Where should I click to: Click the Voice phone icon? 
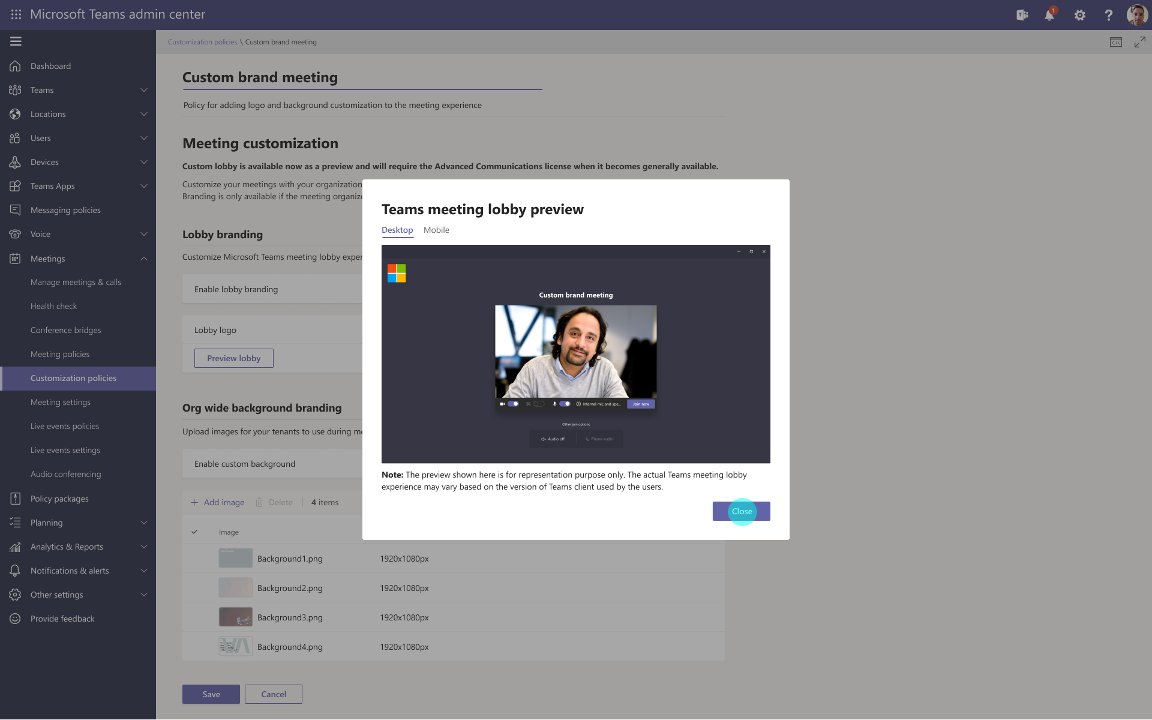click(x=15, y=234)
